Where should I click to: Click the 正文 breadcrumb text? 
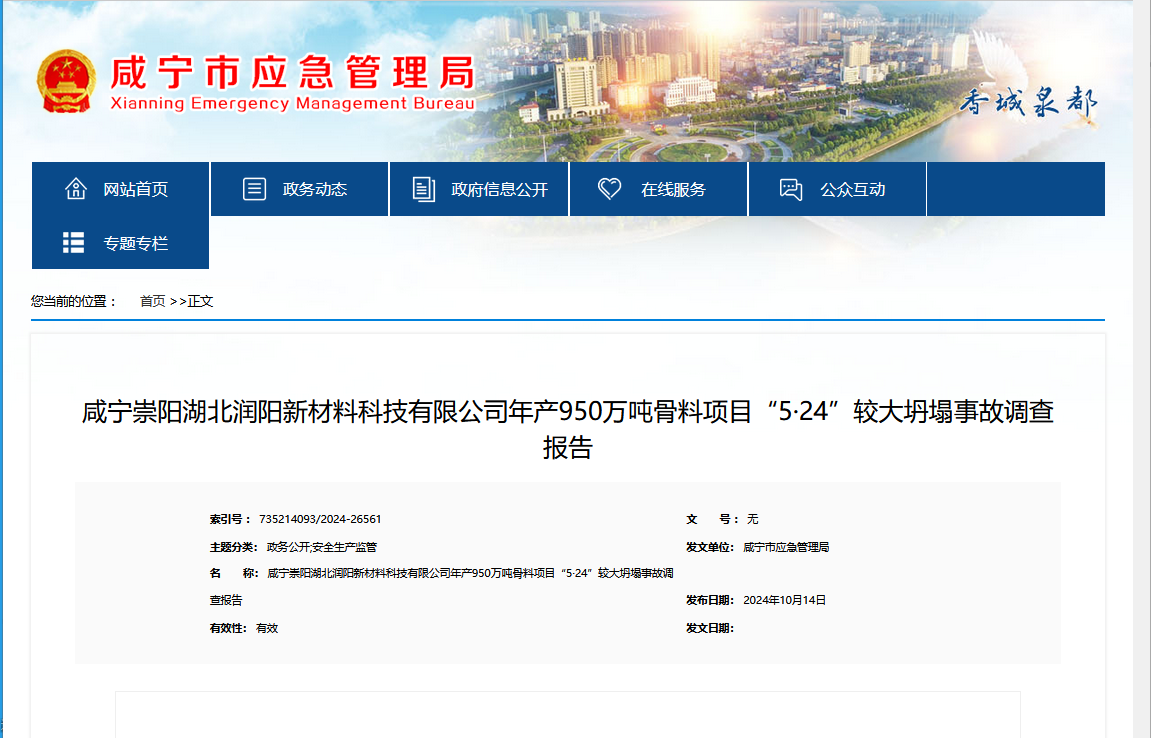[x=200, y=301]
